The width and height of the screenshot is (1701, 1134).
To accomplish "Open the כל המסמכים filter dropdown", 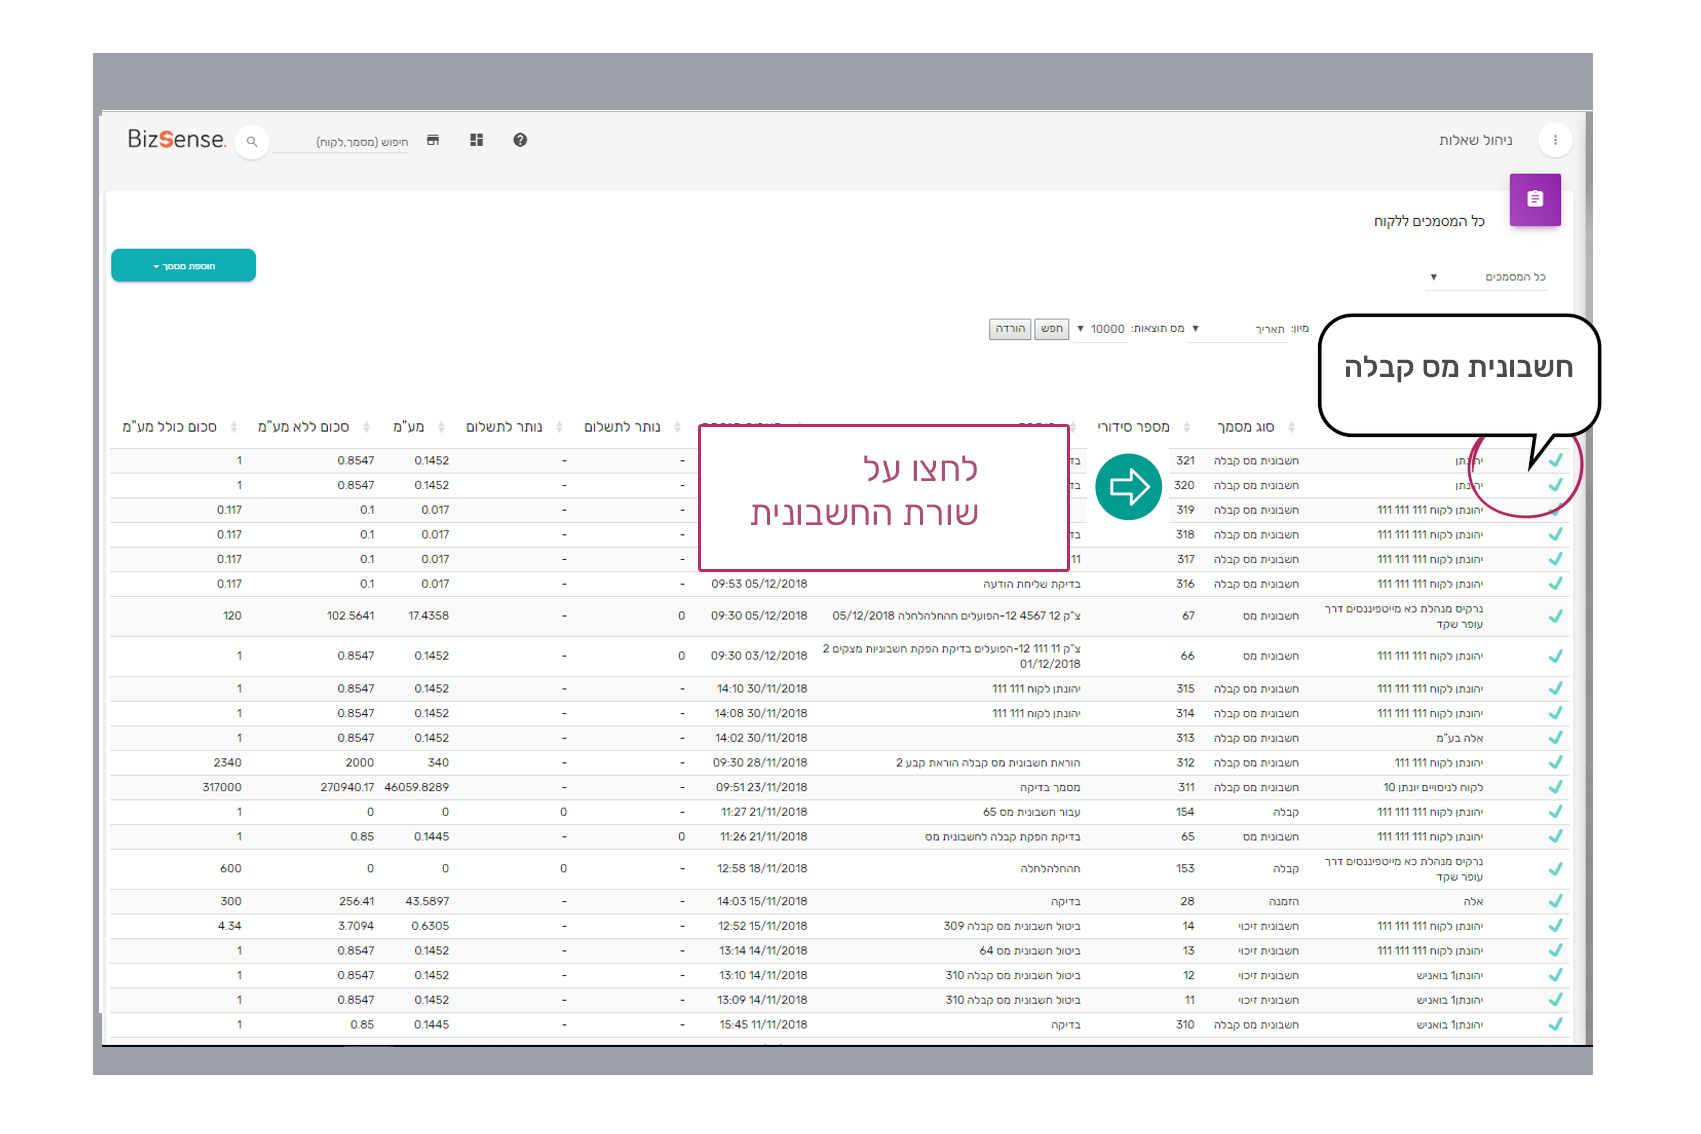I will [1487, 277].
